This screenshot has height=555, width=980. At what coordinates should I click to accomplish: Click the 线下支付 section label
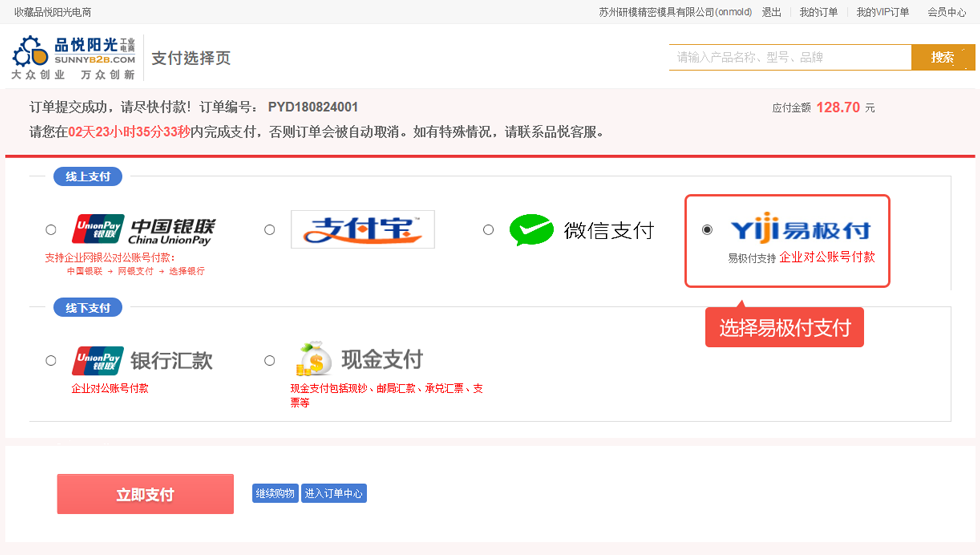point(88,308)
